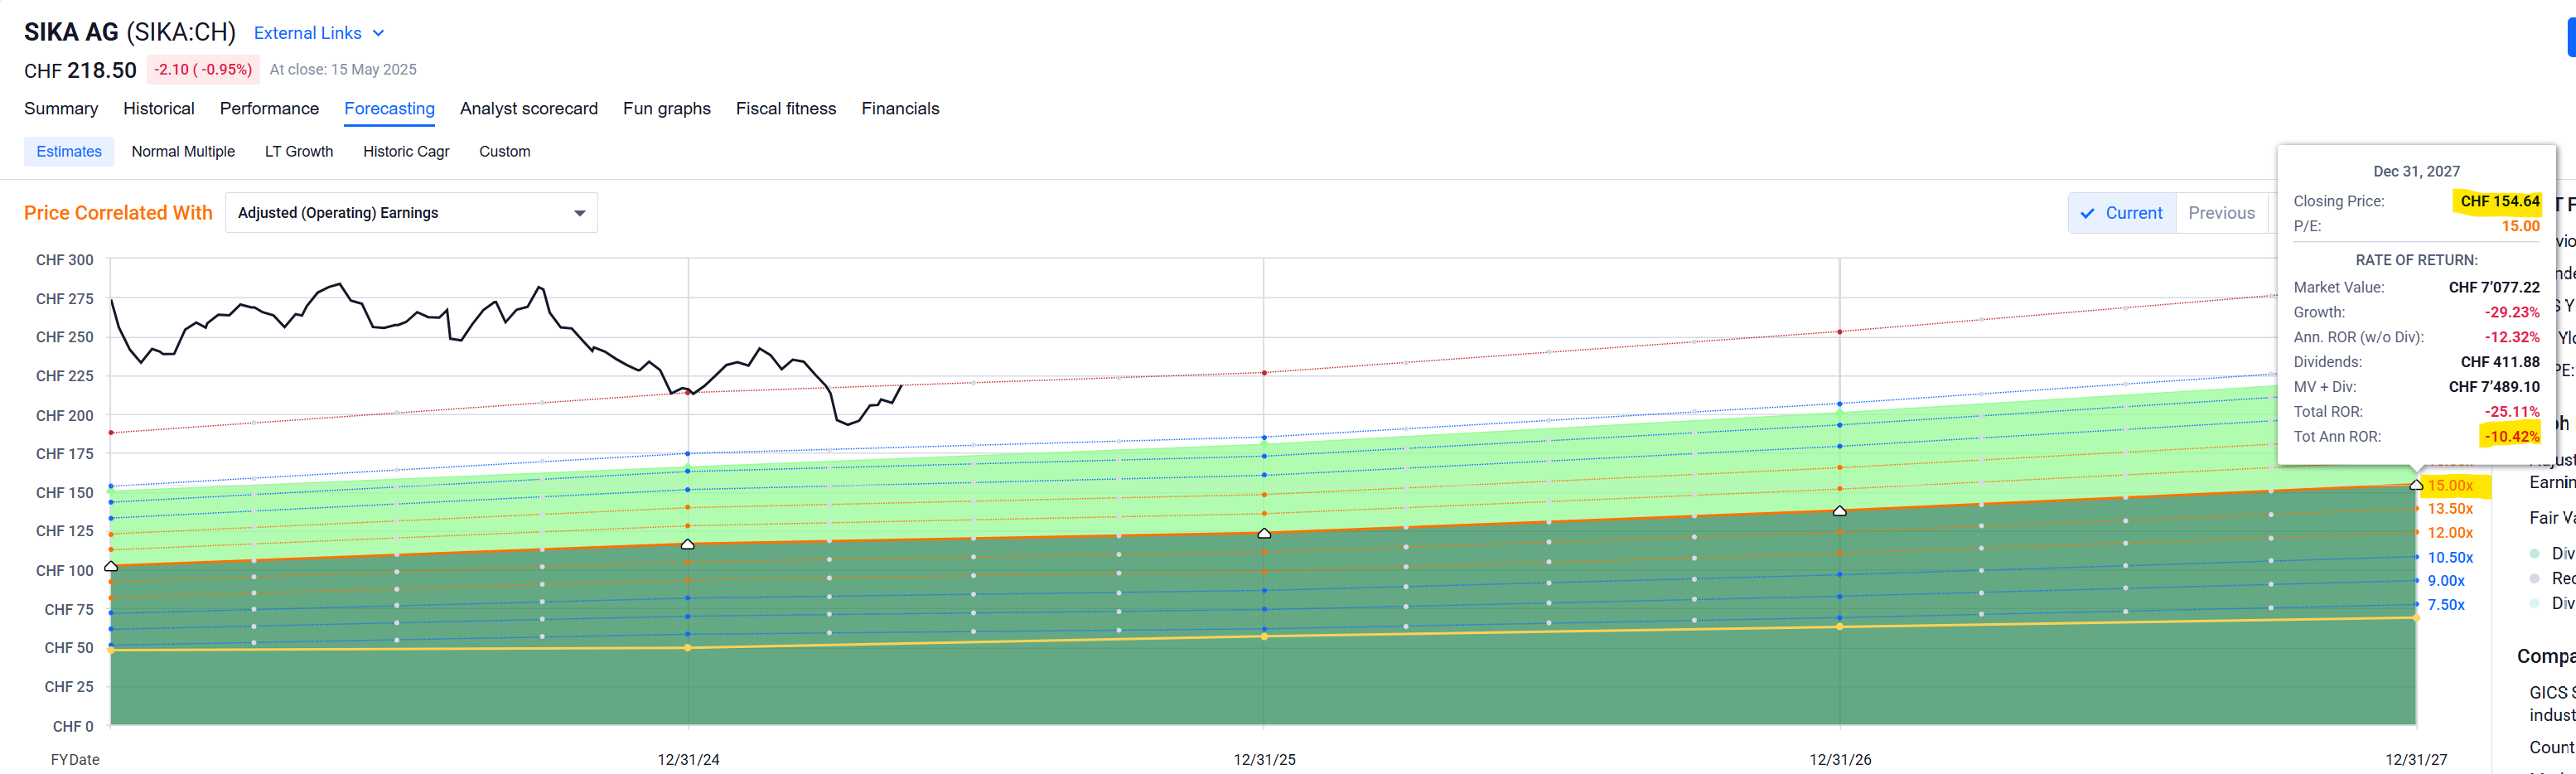Click the triangle marker at 12/31/26

click(x=1840, y=511)
